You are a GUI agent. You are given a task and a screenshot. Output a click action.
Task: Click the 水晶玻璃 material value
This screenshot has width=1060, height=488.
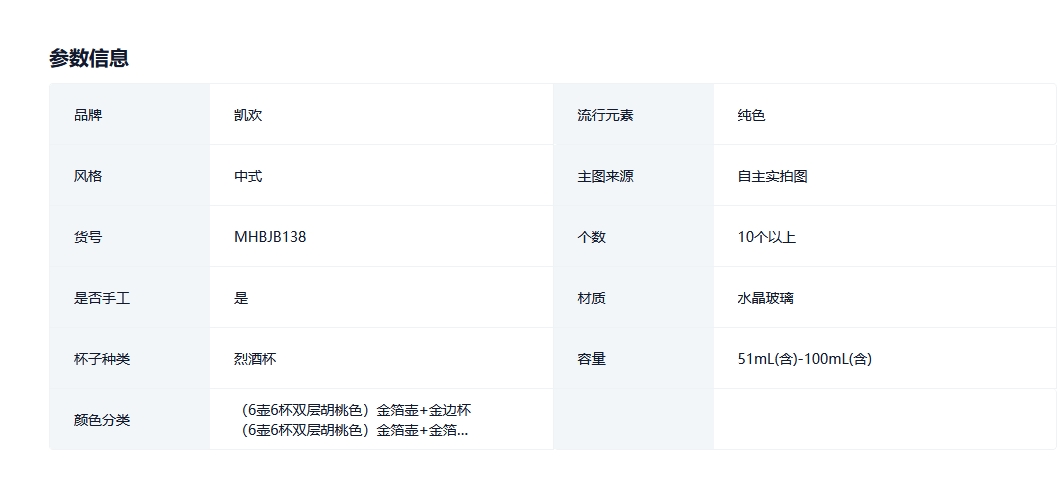pyautogui.click(x=765, y=298)
